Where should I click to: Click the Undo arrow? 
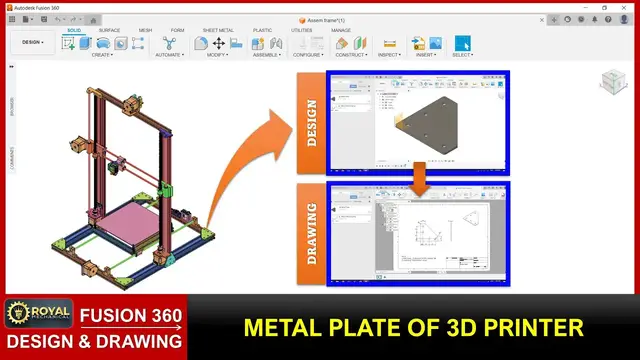59,19
